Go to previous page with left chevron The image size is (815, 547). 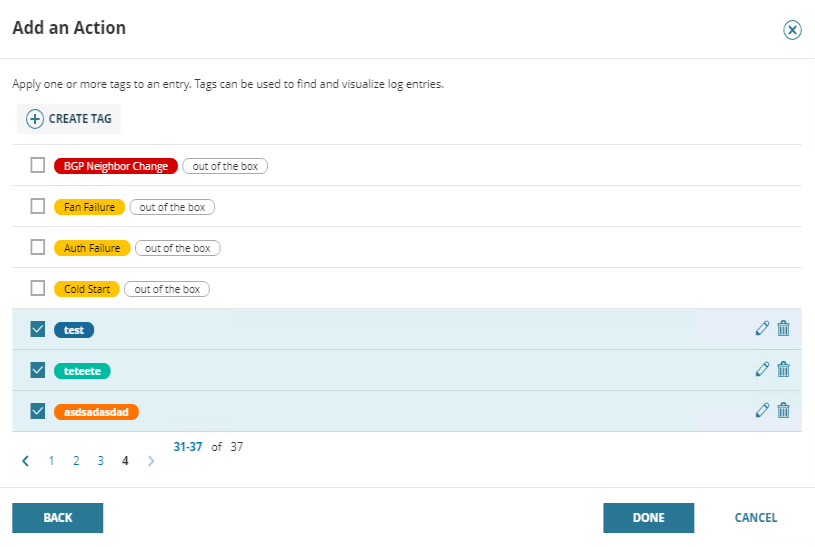coord(25,461)
